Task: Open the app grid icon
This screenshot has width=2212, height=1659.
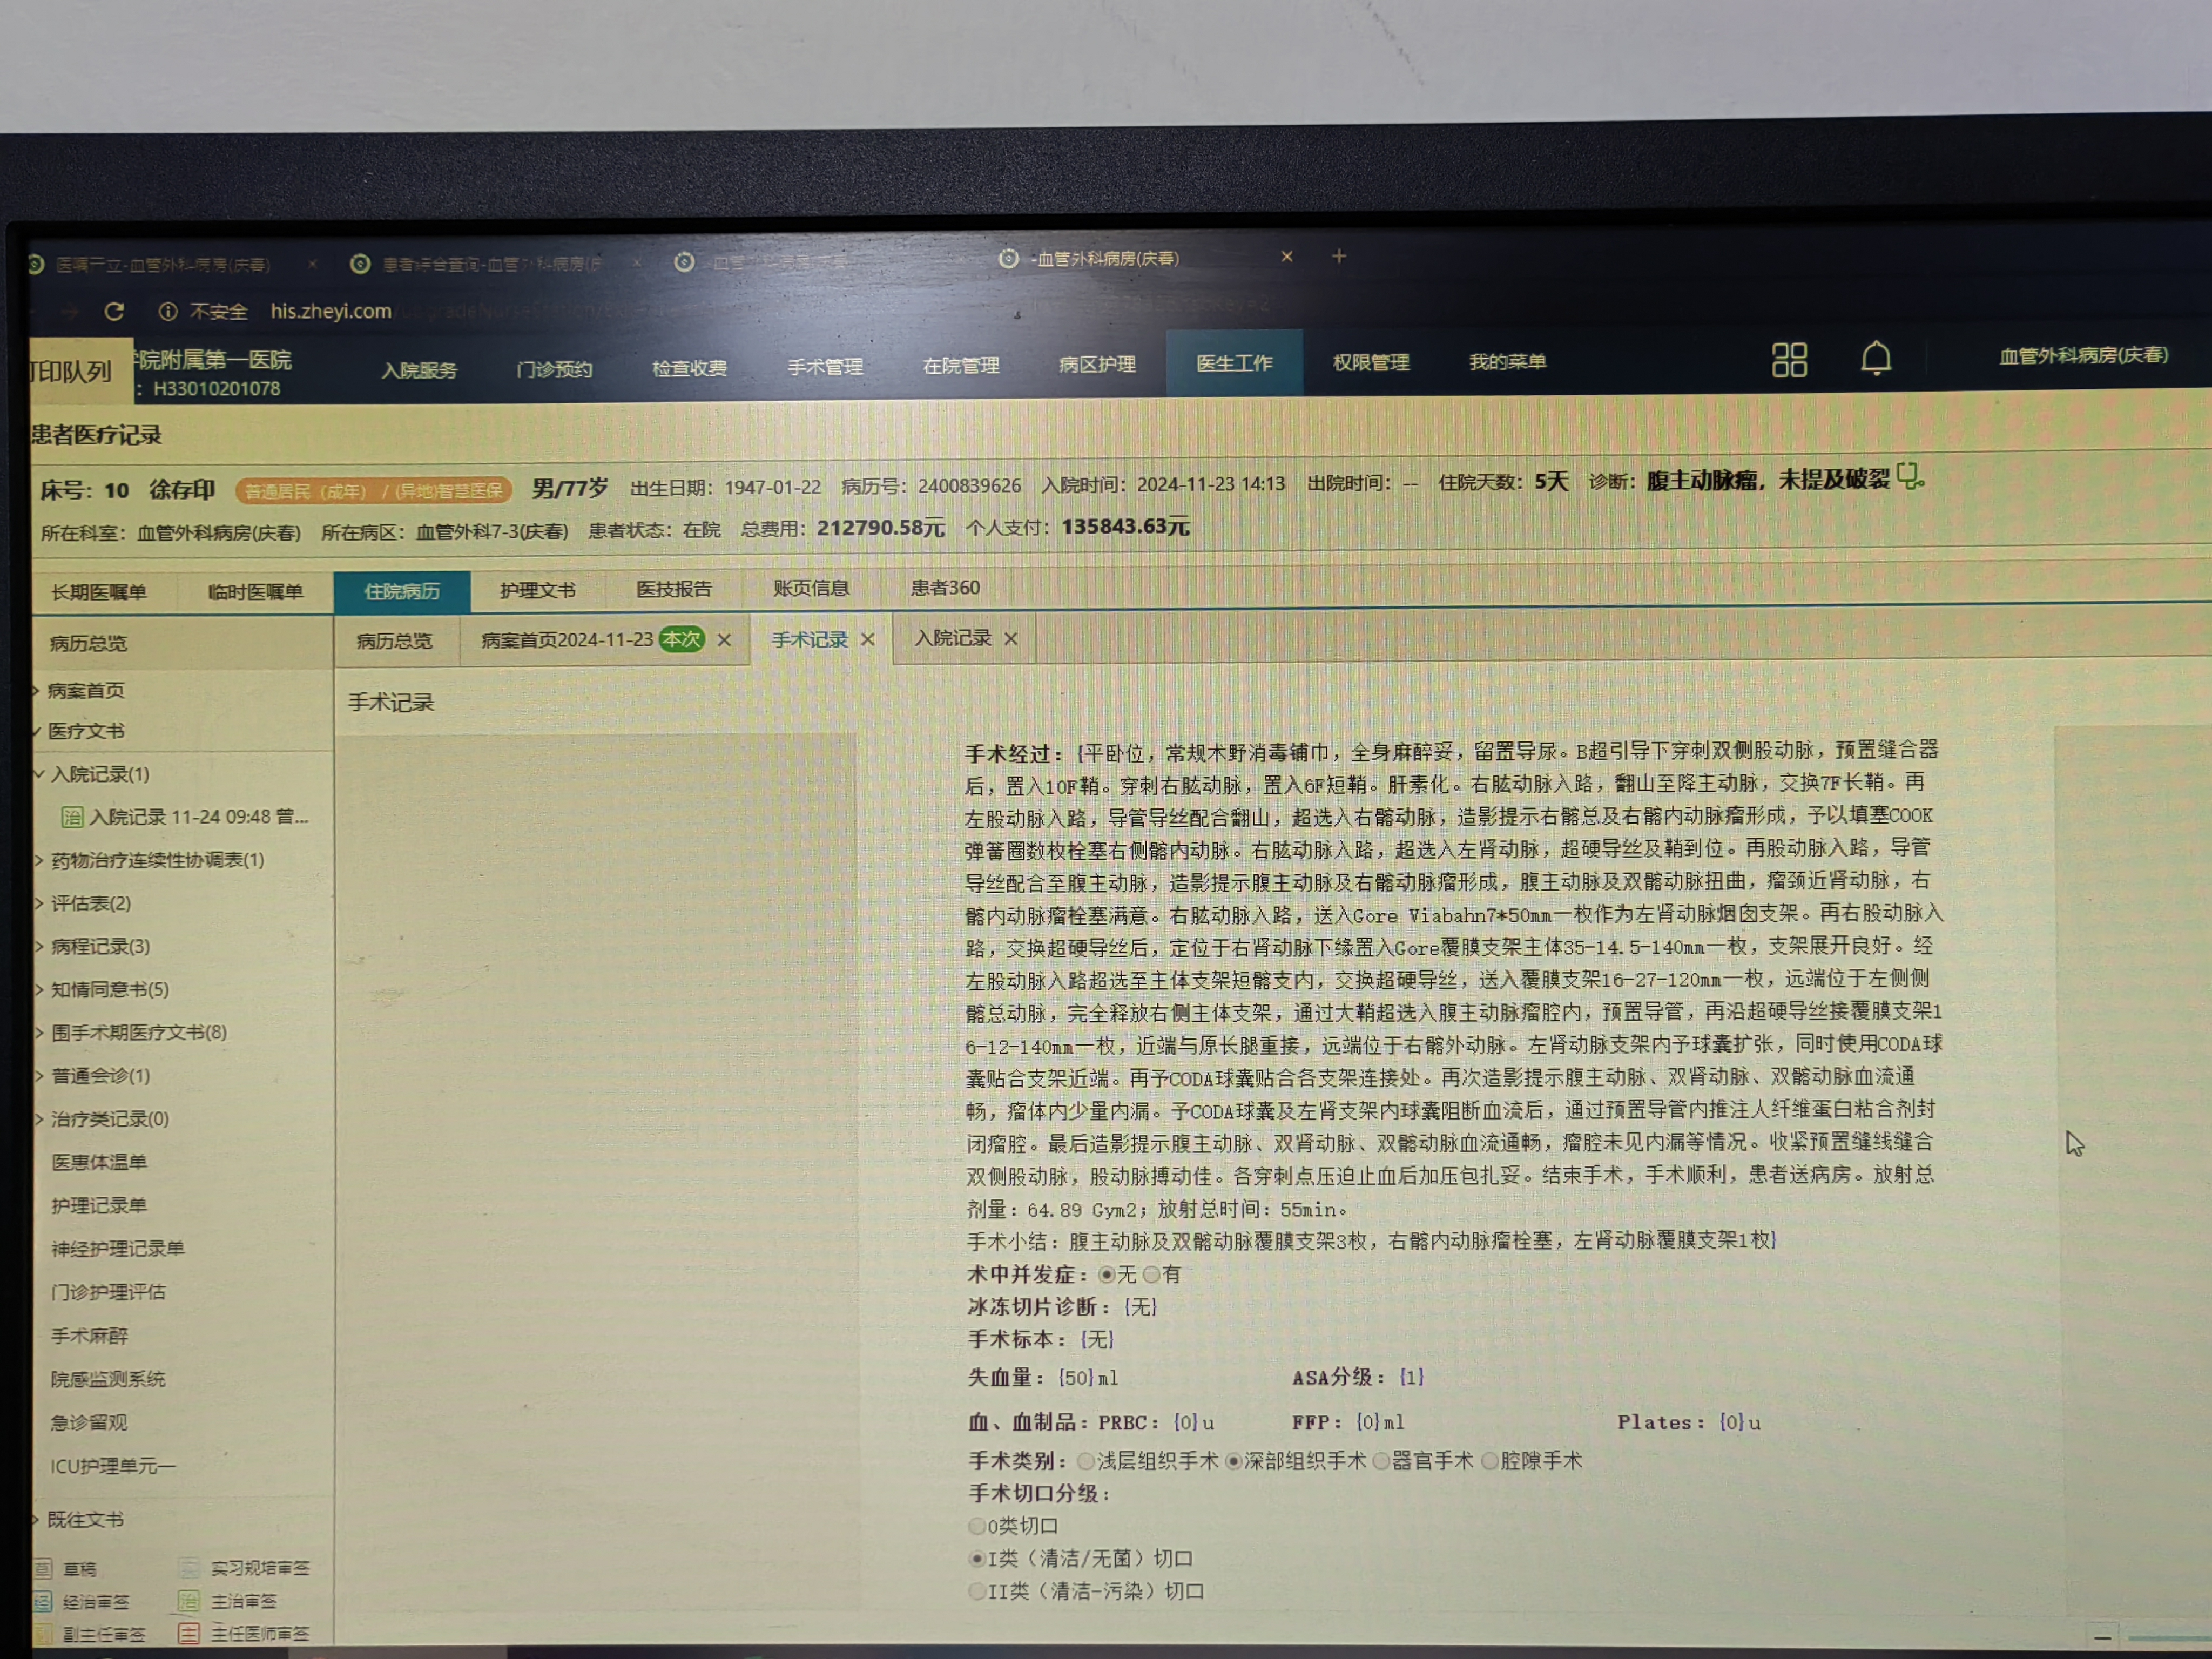Action: 1789,360
